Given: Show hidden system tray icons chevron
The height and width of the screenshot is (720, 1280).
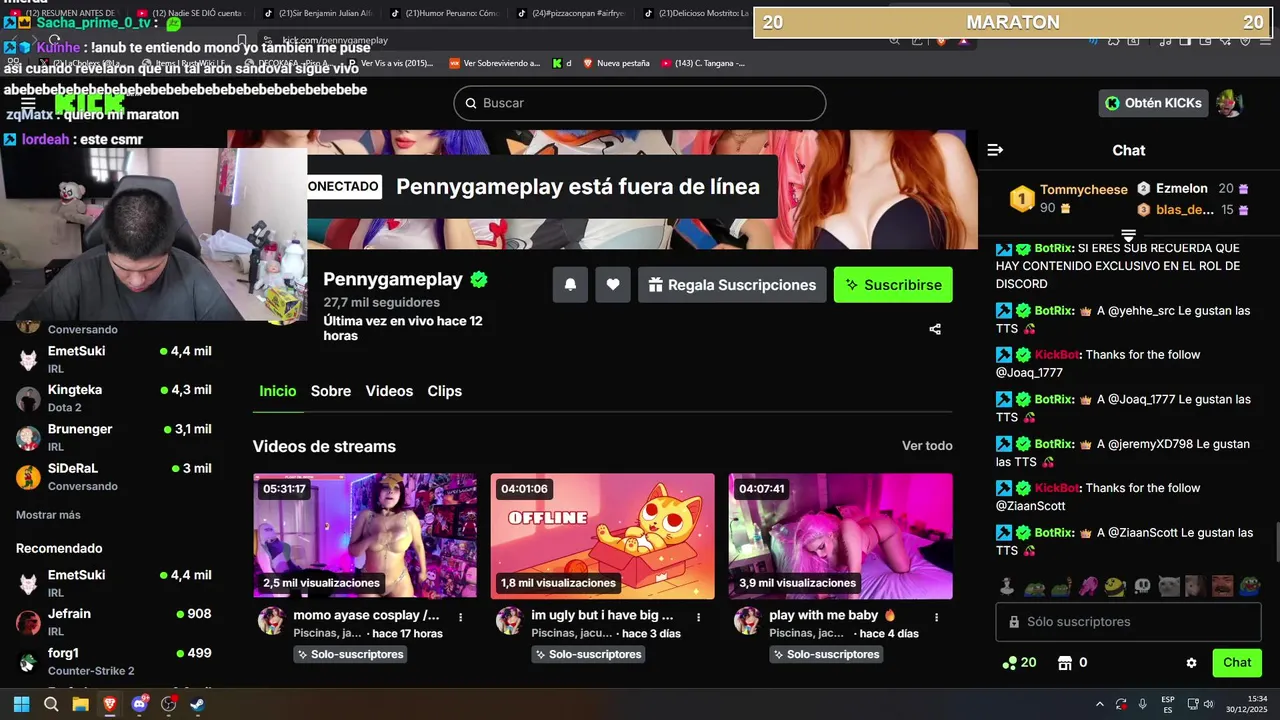Looking at the screenshot, I should coord(1100,704).
